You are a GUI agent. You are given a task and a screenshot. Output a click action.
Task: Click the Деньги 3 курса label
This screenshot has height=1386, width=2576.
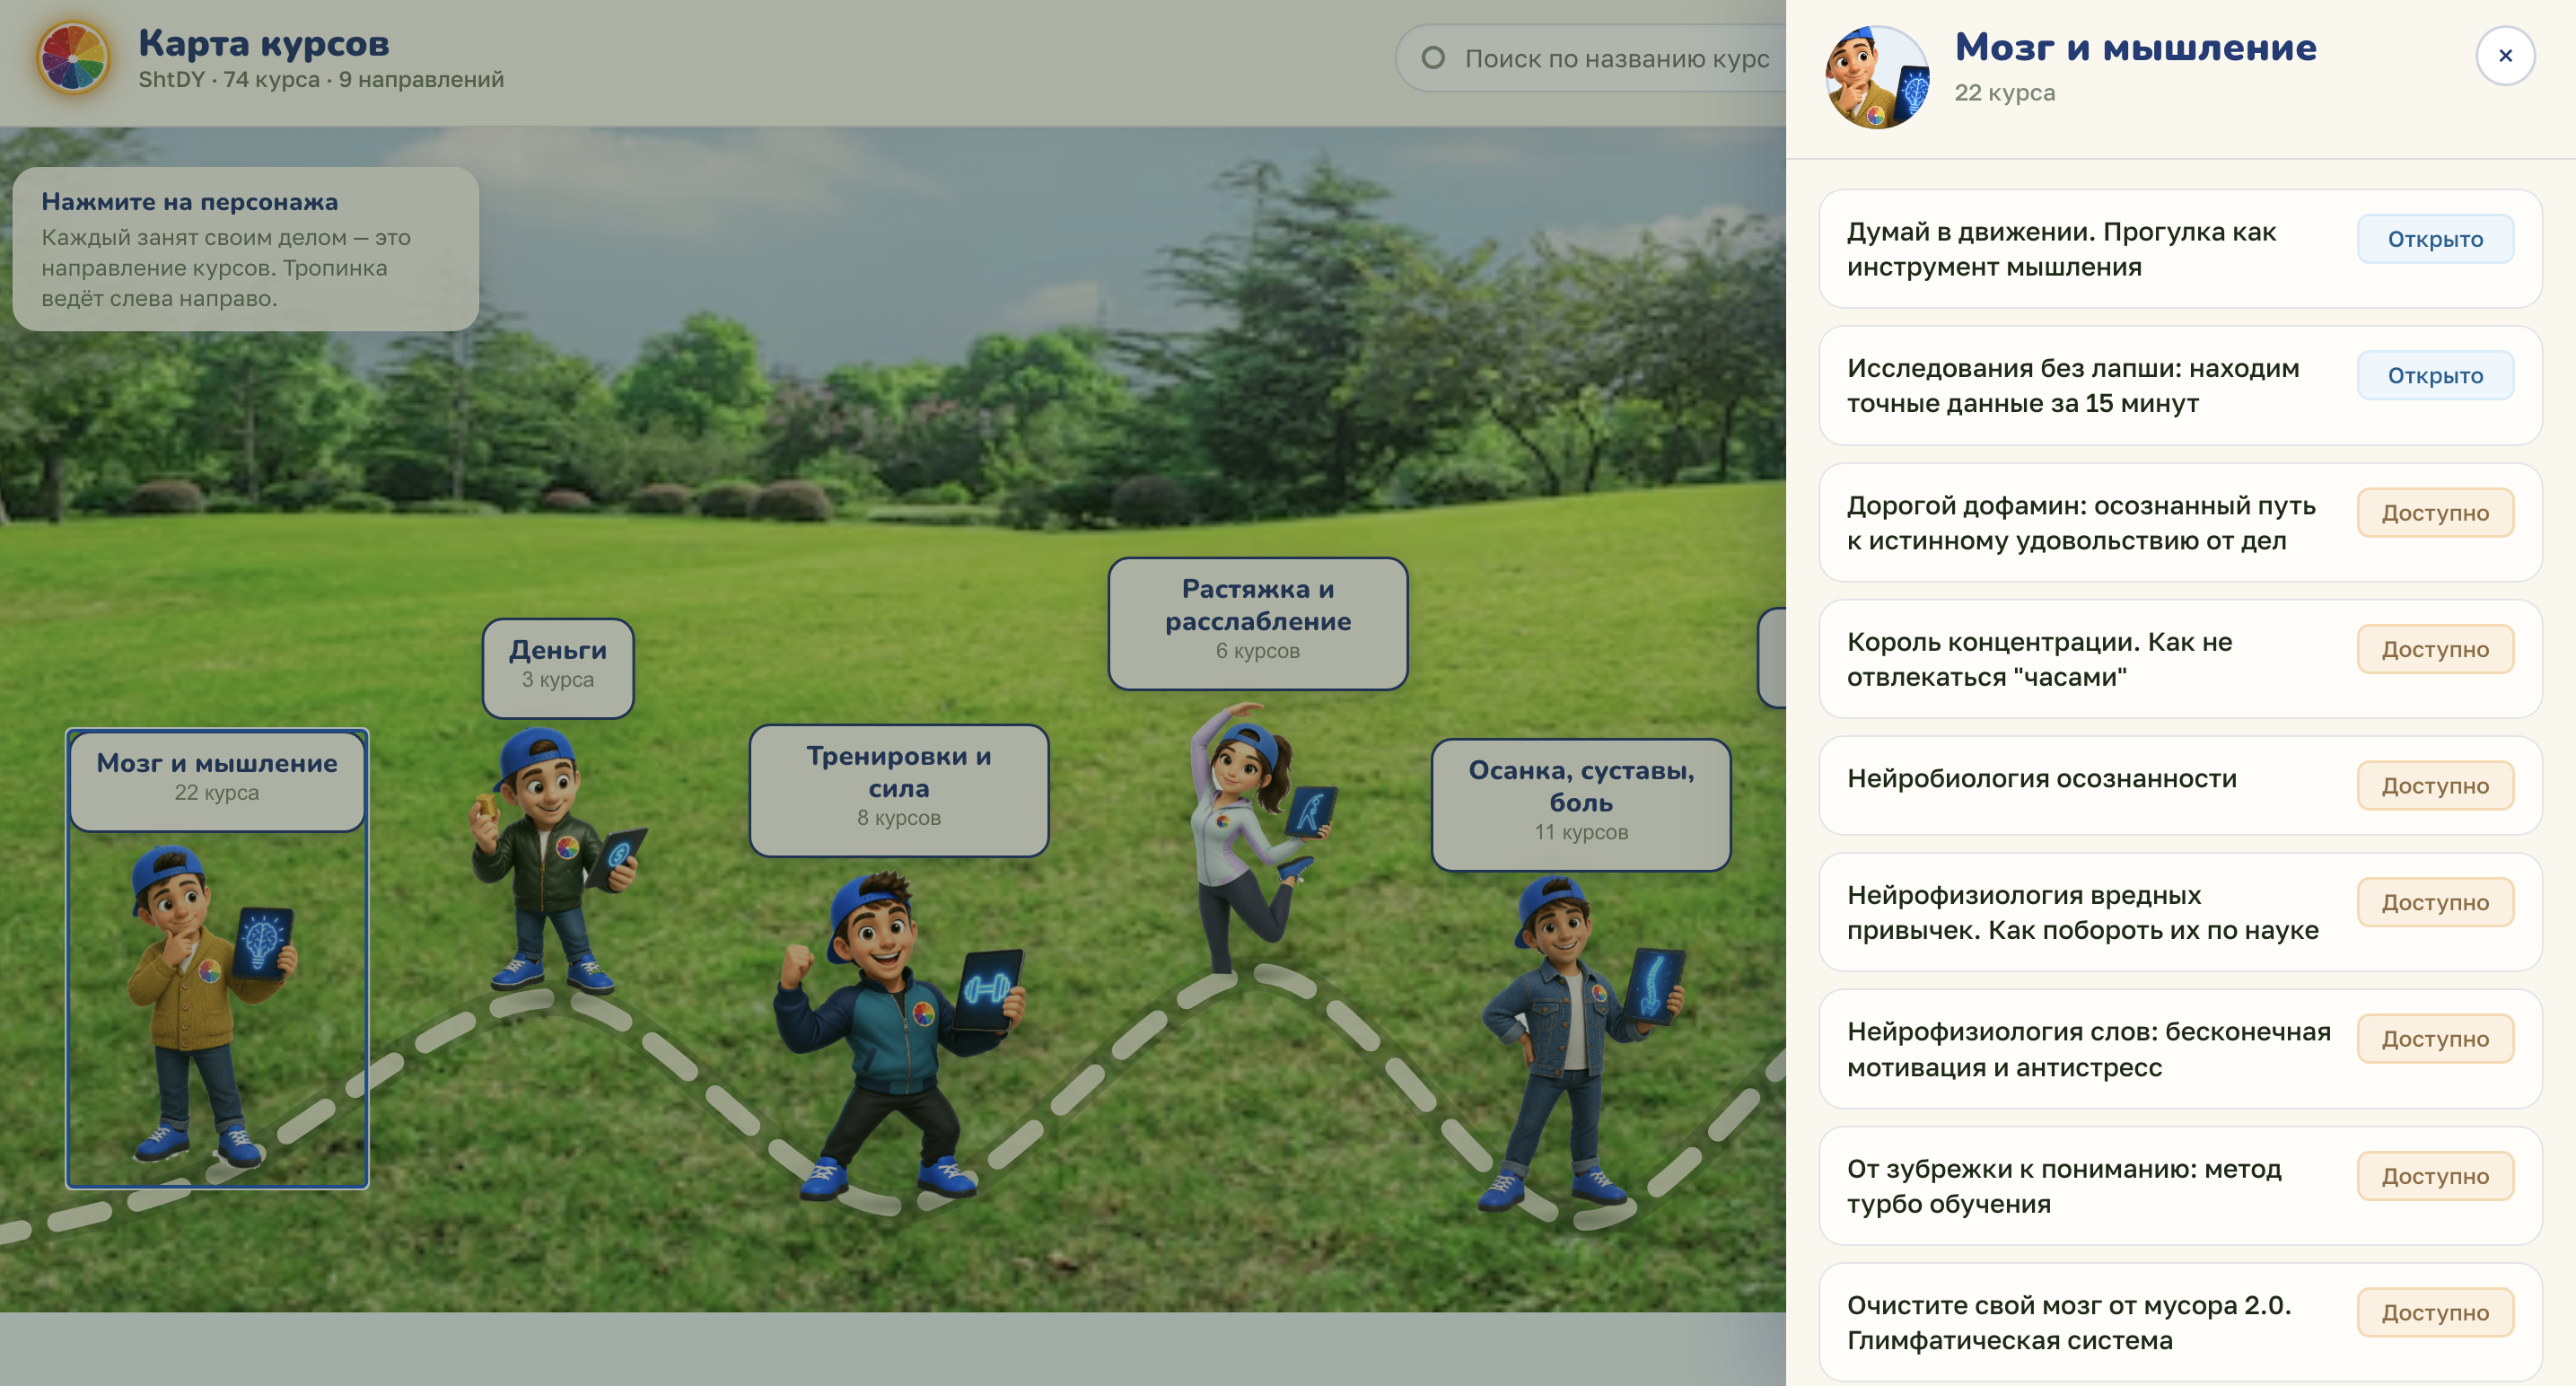(558, 667)
